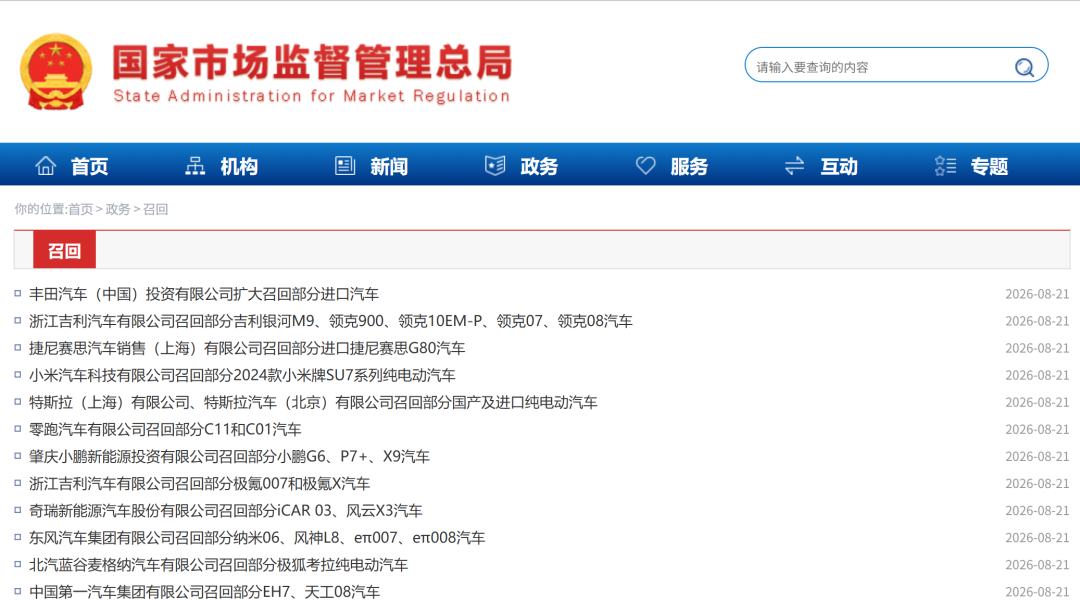Viewport: 1080px width, 600px height.
Task: Click the date 2026-08-21 beside 丰田汽车 notice
Action: (1037, 294)
